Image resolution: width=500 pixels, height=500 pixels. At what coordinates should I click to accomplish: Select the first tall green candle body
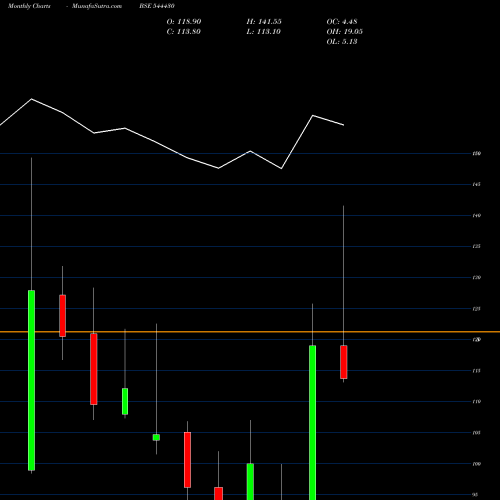pos(31,380)
